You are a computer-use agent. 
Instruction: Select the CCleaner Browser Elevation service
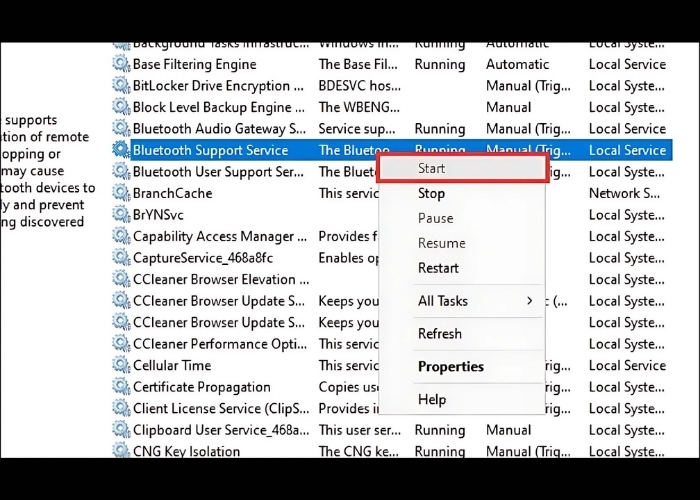pos(214,280)
